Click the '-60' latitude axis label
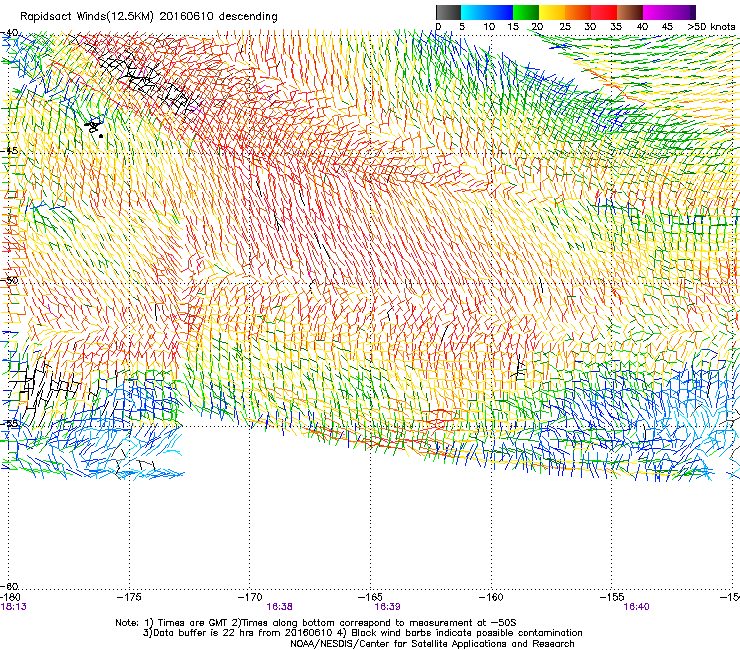This screenshot has width=740, height=650. pos(9,586)
